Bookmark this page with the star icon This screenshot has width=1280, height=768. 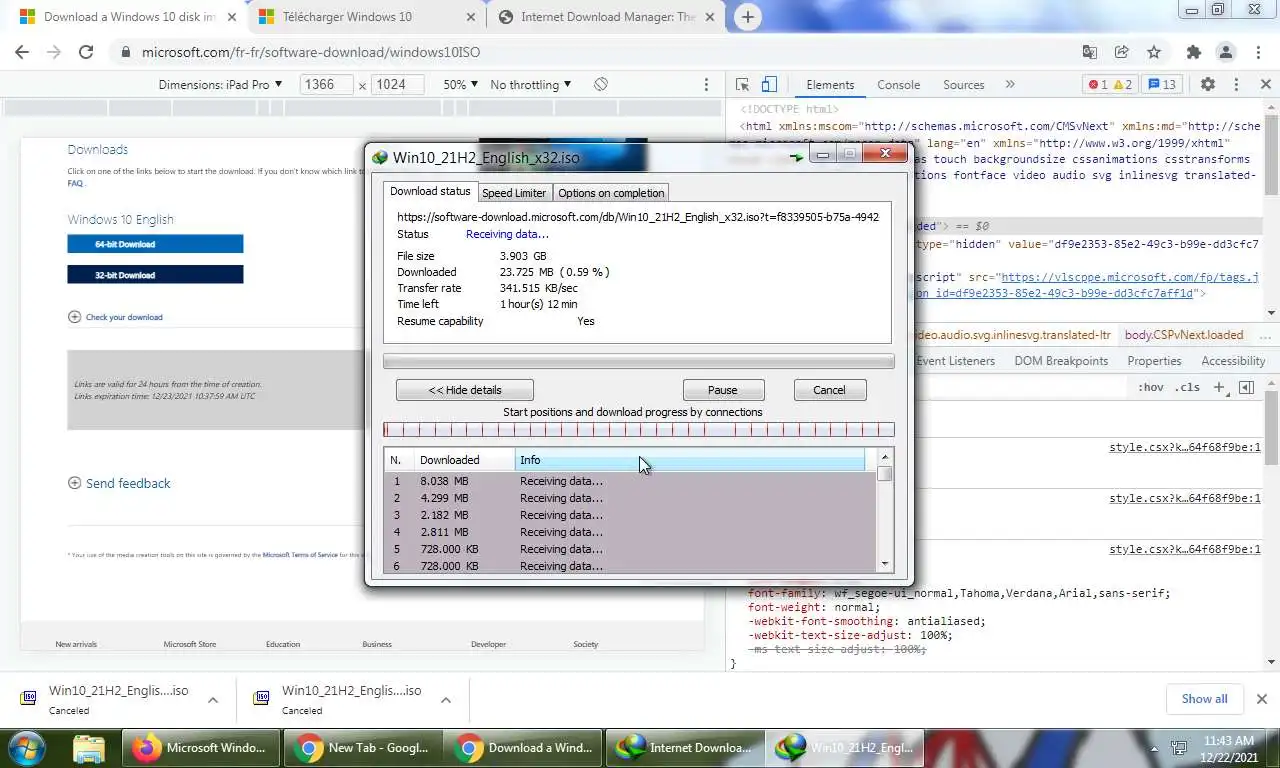pos(1154,52)
